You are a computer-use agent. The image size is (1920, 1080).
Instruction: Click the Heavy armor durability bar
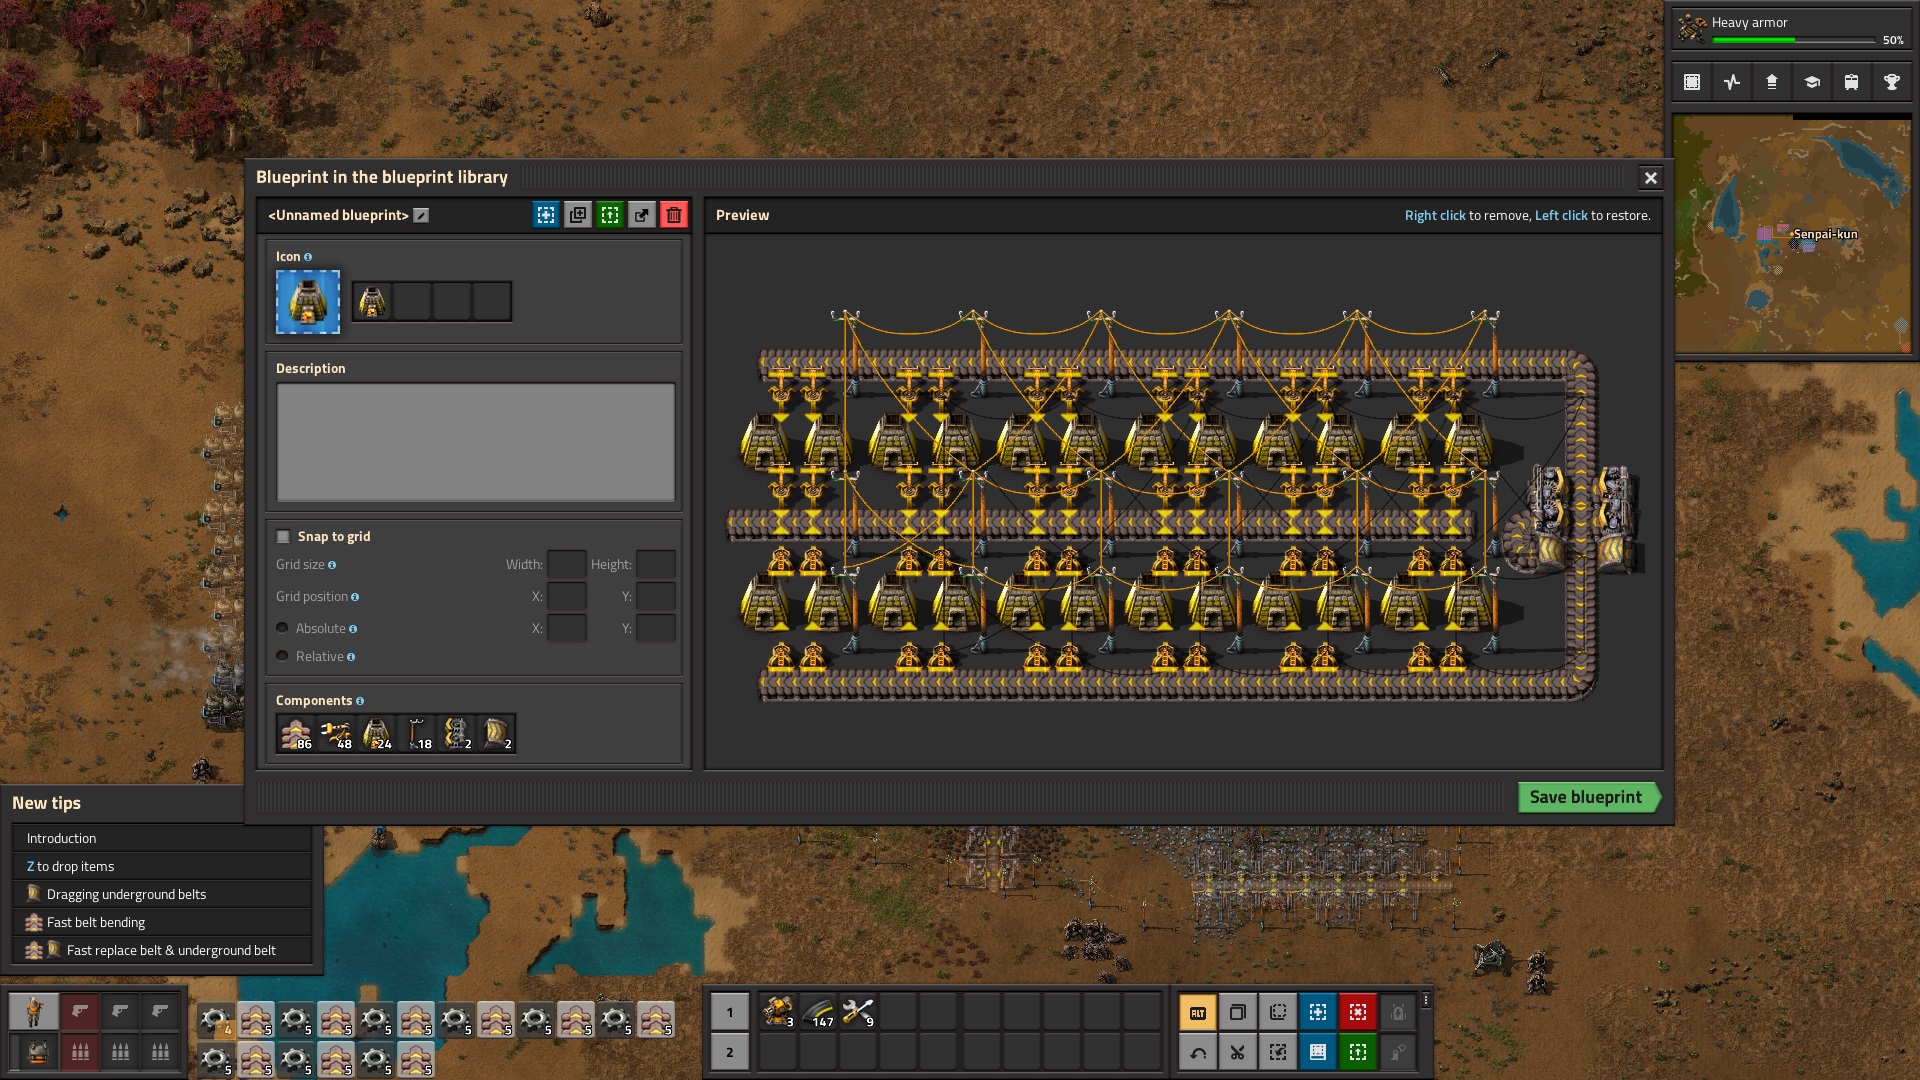coord(1792,41)
